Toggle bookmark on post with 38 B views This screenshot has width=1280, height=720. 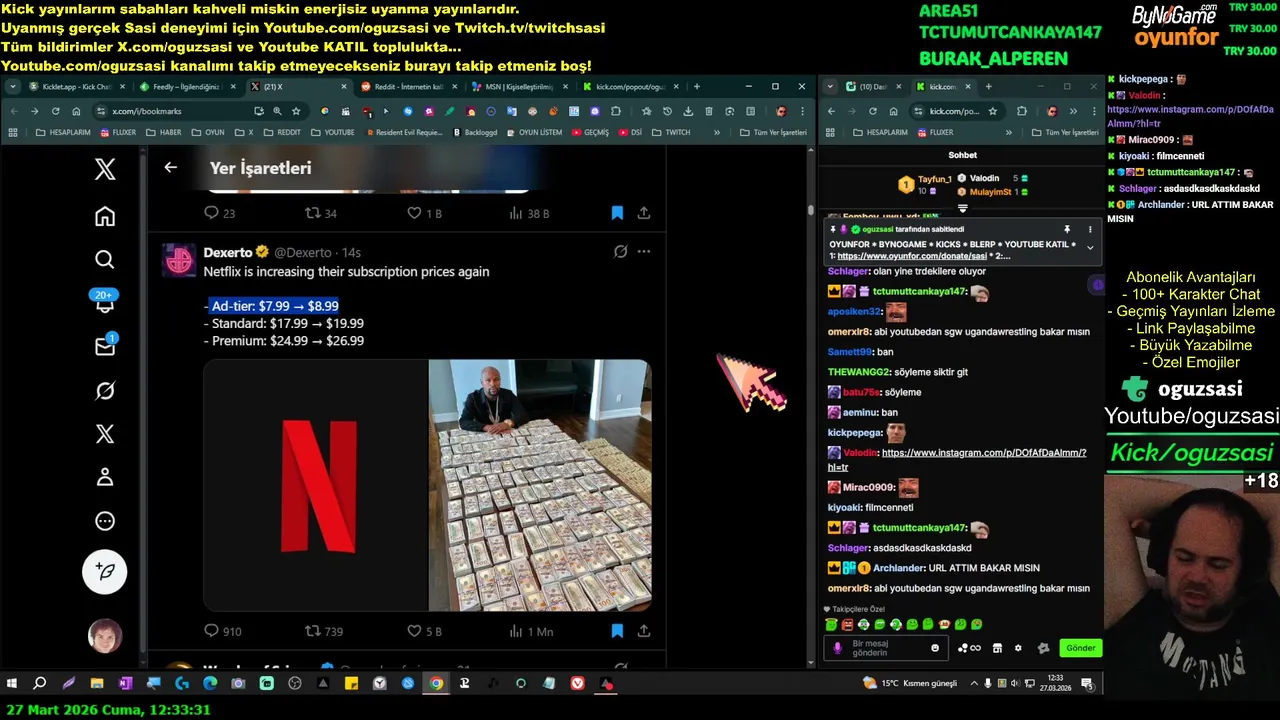point(617,213)
